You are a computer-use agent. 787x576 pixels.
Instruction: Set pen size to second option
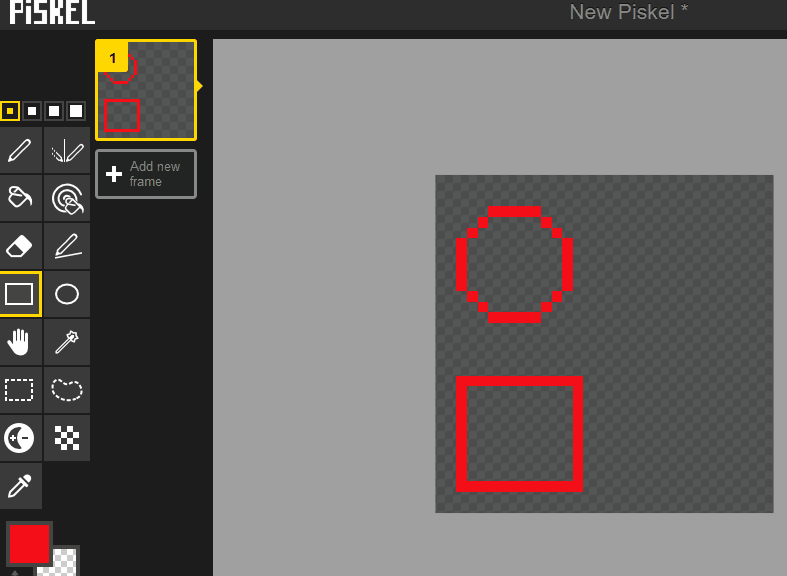pyautogui.click(x=32, y=111)
